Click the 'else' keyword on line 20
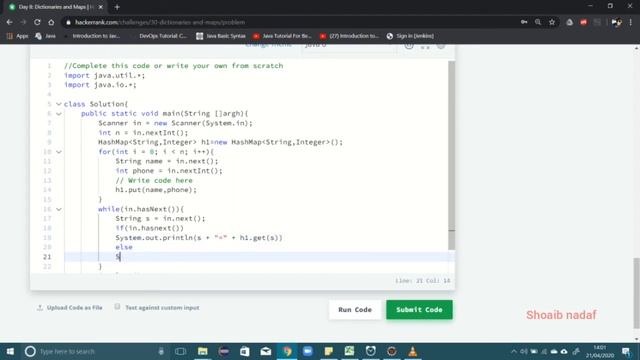The width and height of the screenshot is (640, 360). click(x=124, y=247)
